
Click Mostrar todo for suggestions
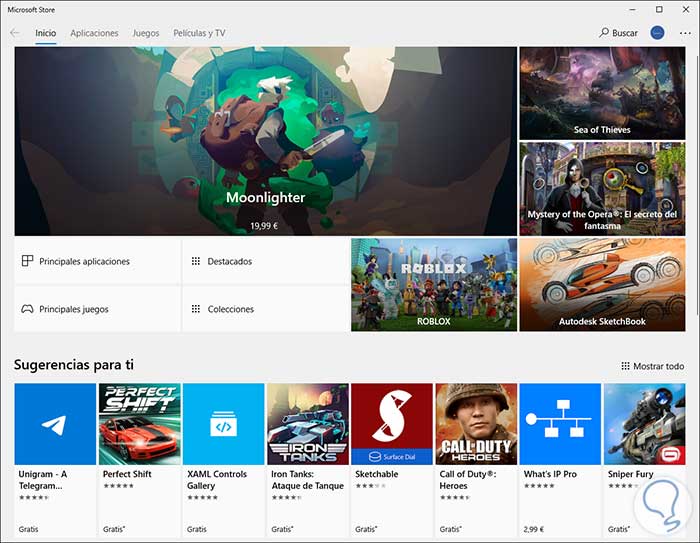653,366
